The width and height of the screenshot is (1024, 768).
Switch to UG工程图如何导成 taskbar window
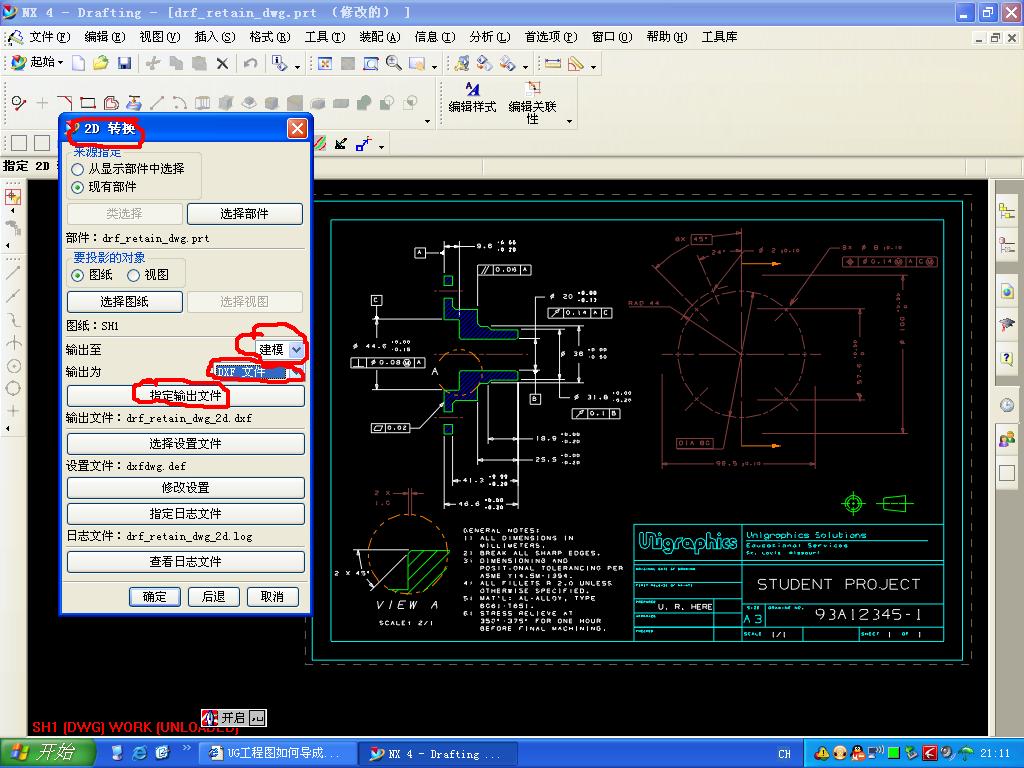click(276, 754)
